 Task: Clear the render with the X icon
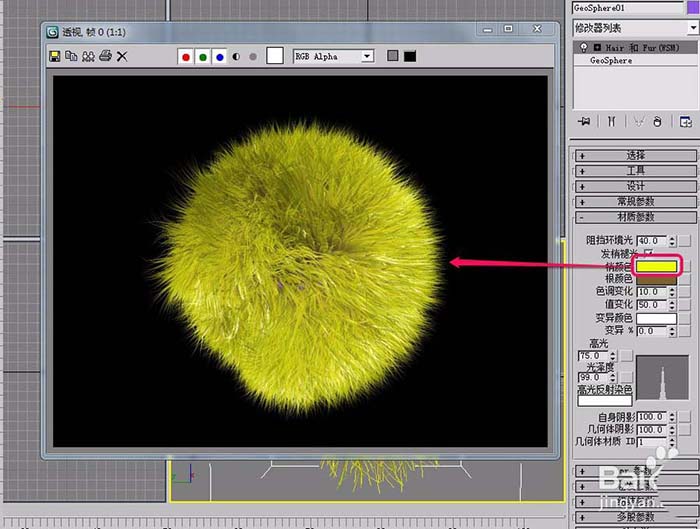122,57
